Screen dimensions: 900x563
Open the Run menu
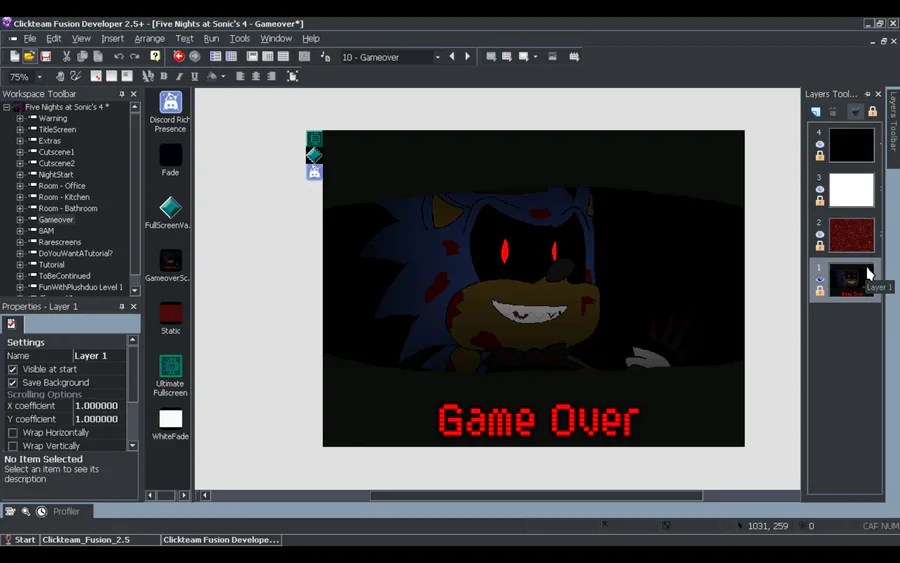pyautogui.click(x=211, y=38)
